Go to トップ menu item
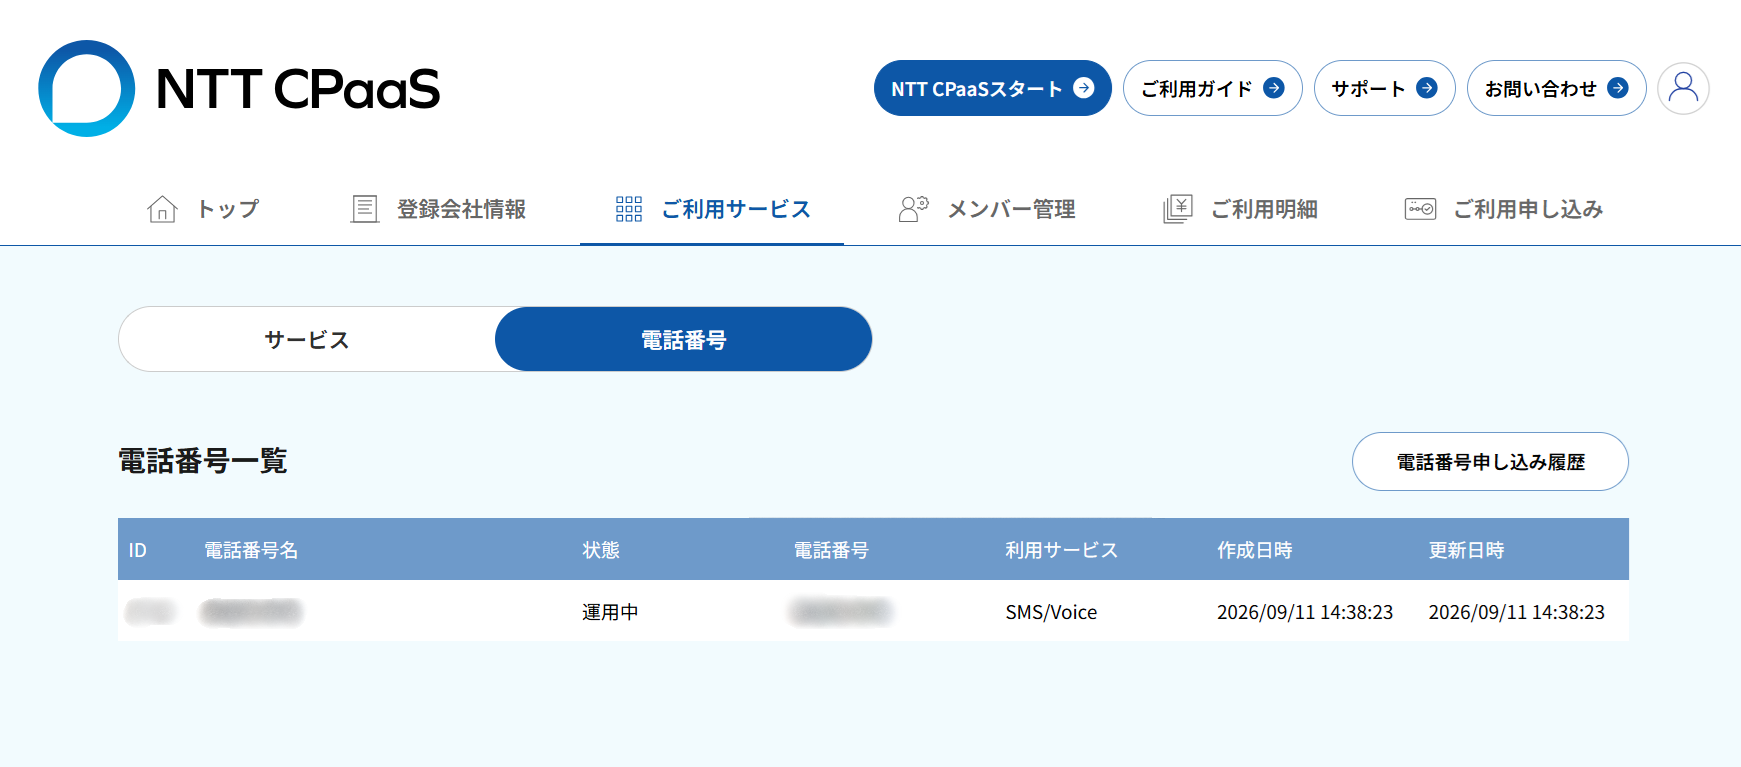1741x767 pixels. [x=204, y=209]
